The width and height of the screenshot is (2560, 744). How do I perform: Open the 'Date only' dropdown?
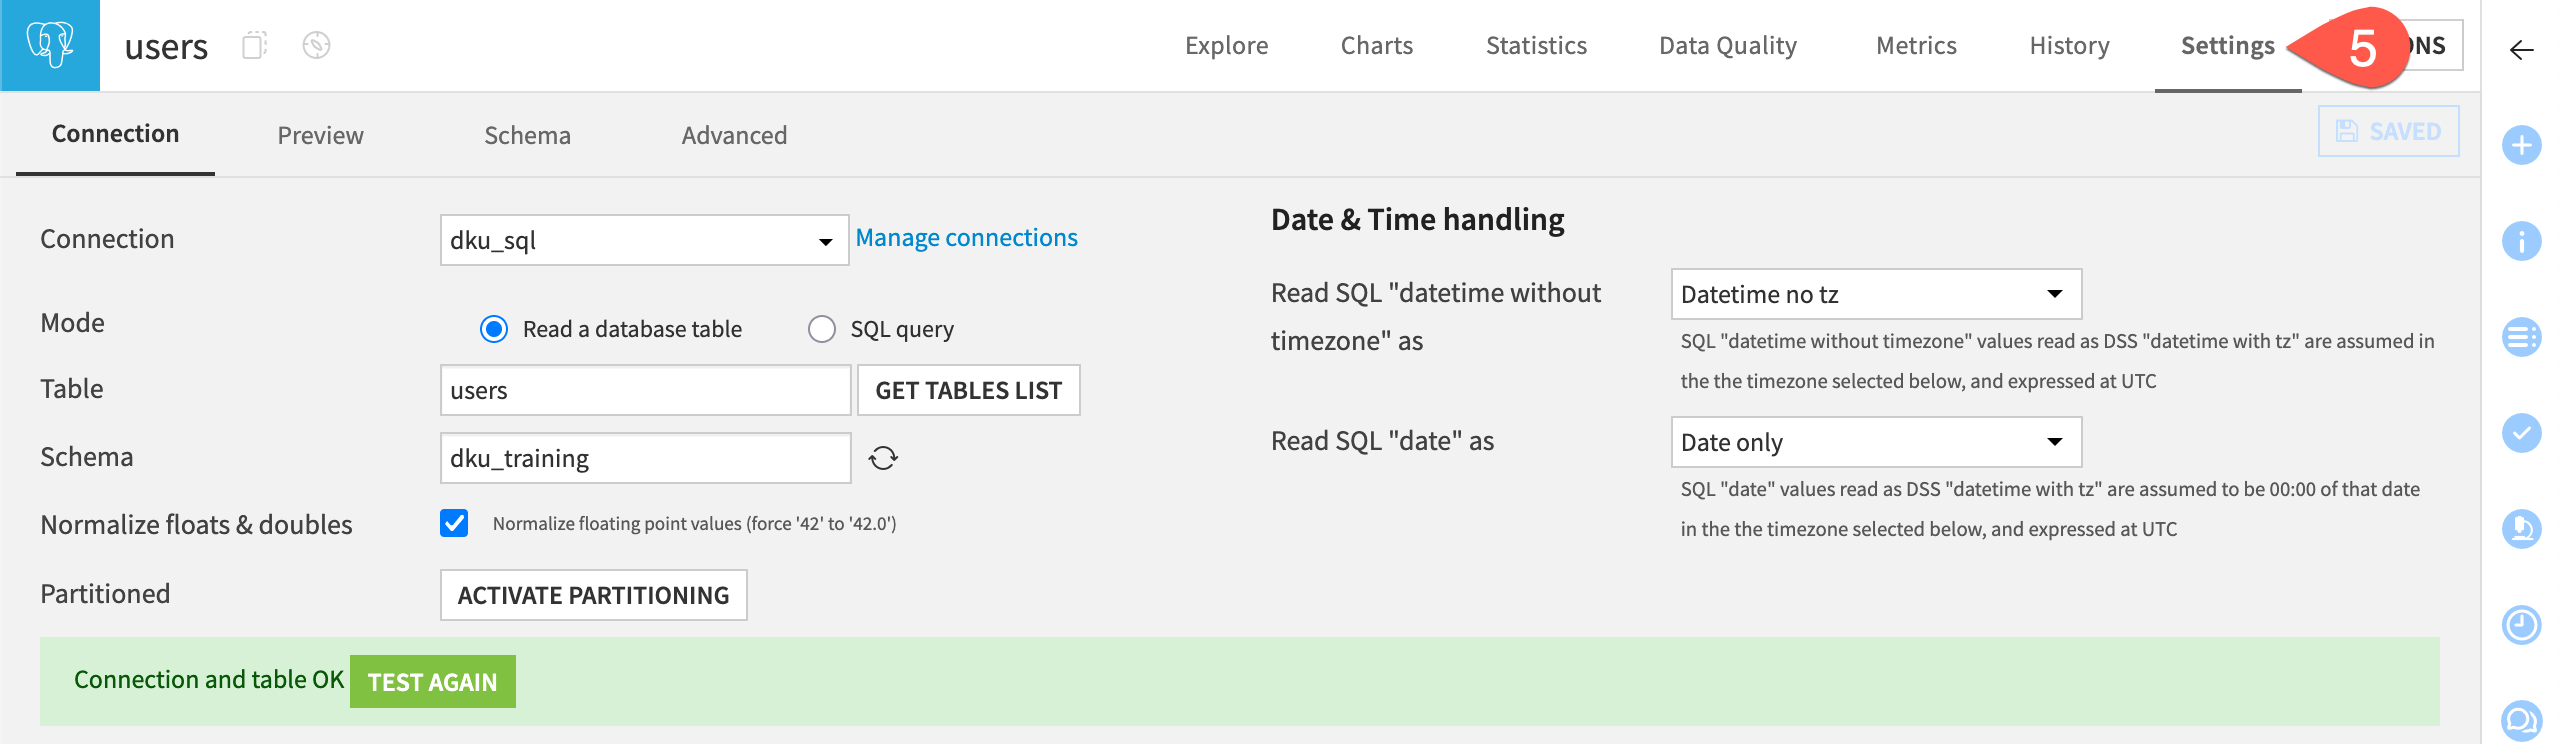[1876, 442]
